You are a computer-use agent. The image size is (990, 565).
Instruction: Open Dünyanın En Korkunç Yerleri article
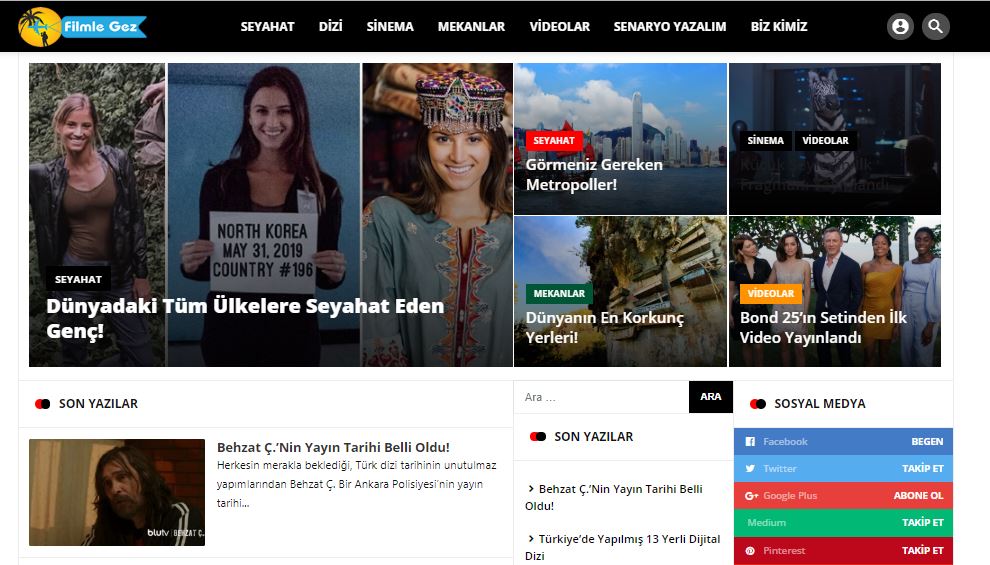pyautogui.click(x=604, y=328)
